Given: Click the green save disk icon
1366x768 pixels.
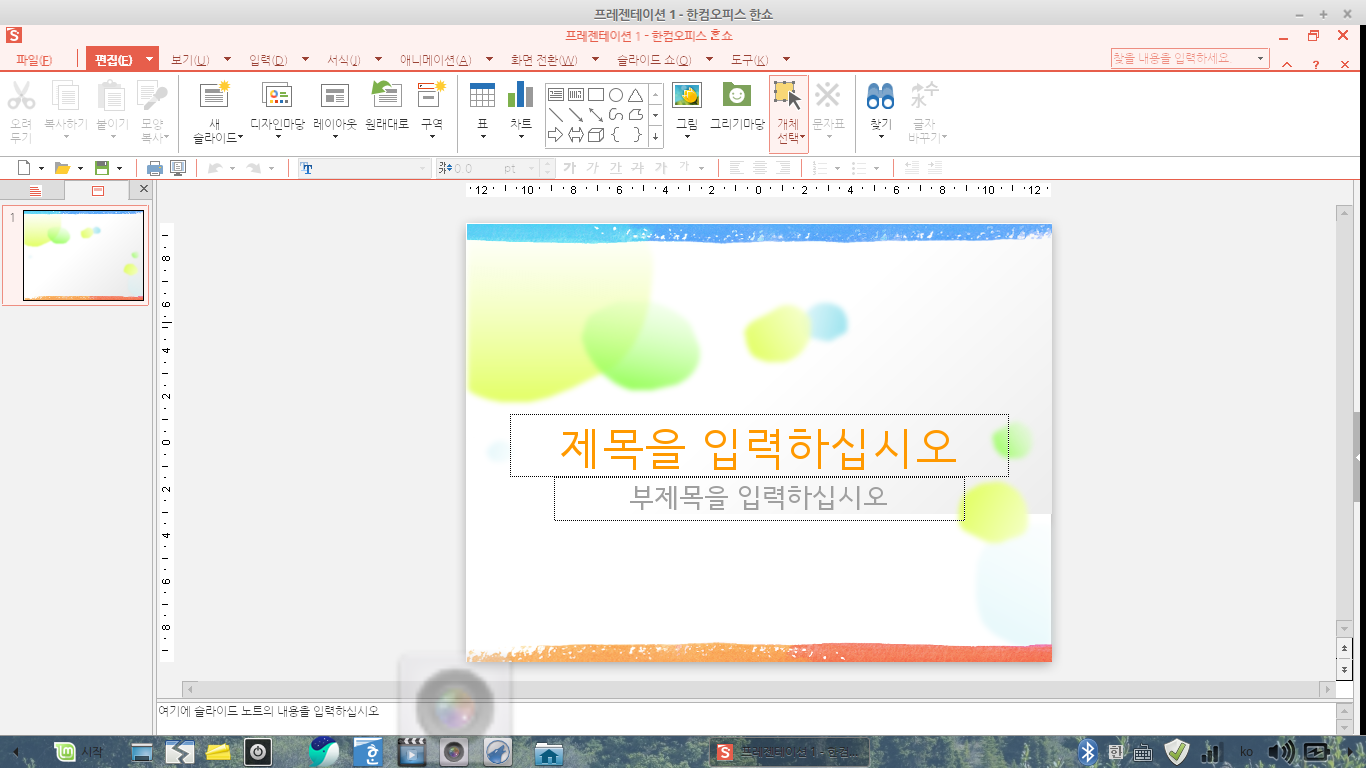Looking at the screenshot, I should [101, 168].
